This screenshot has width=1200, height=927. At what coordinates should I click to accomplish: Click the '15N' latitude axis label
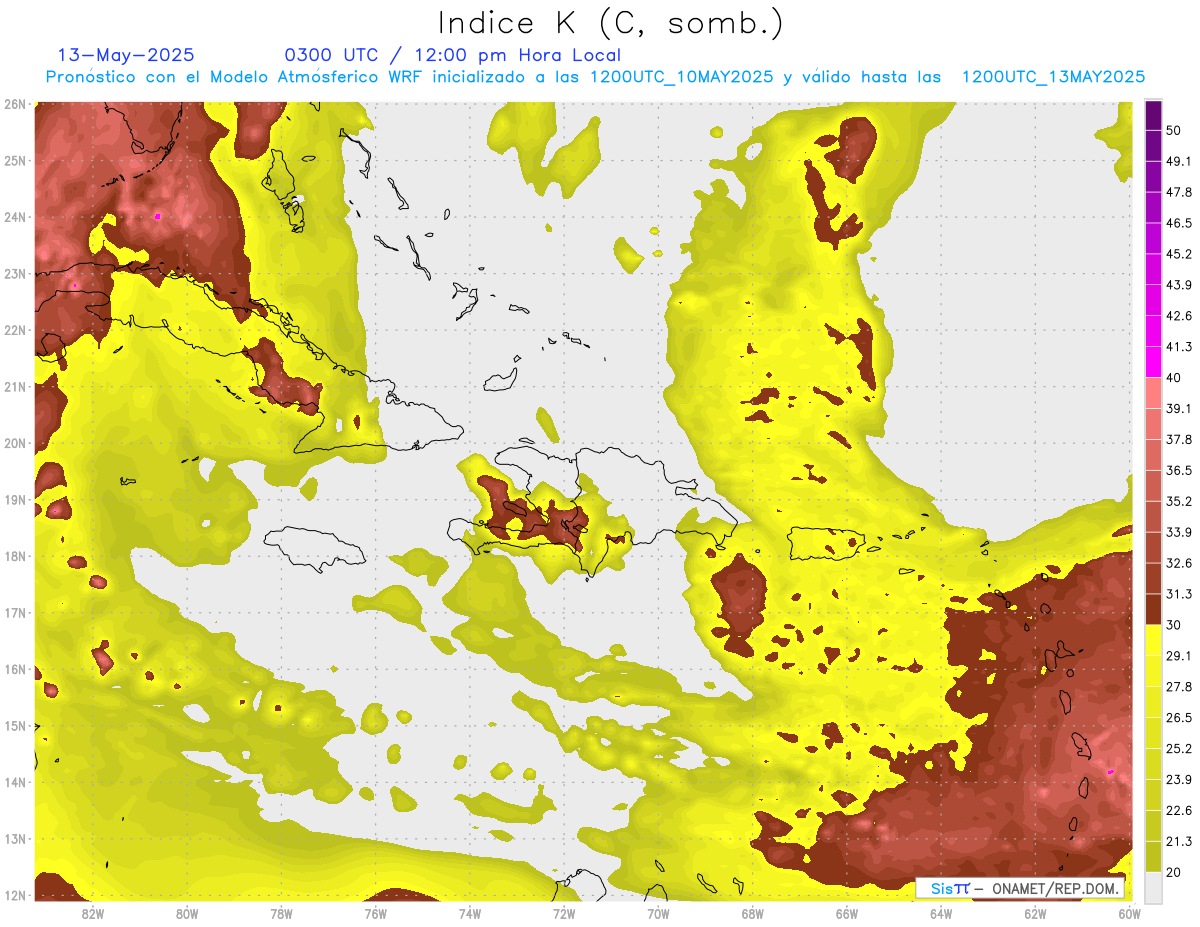15,726
